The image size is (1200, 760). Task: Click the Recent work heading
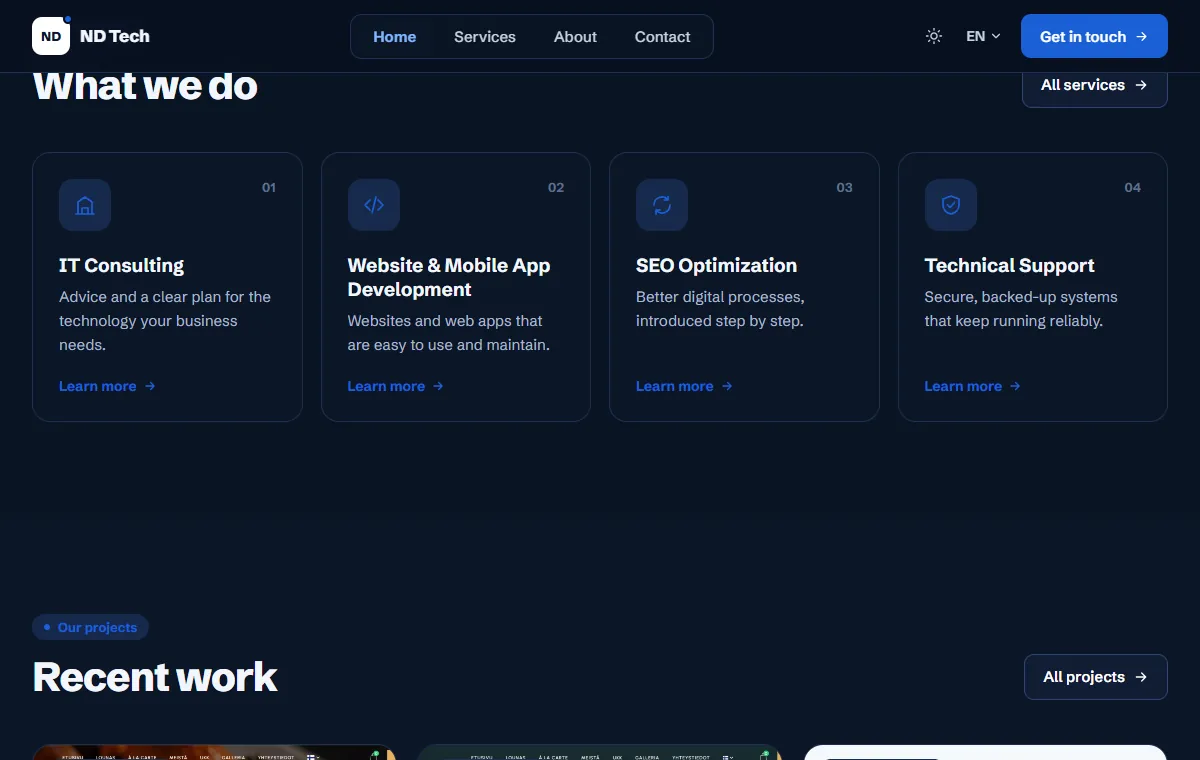coord(155,677)
